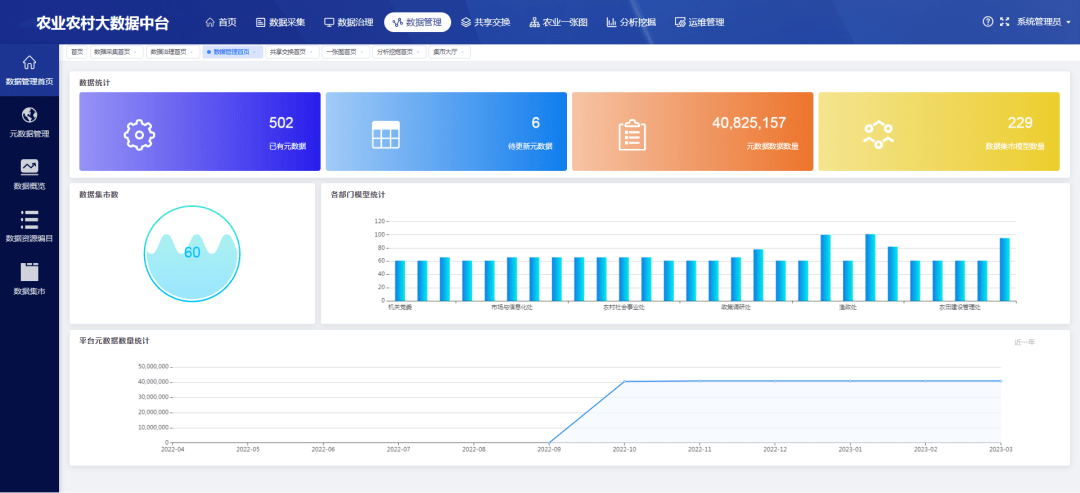Screen dimensions: 1080x493
Task: Open 数据资源编目 list icon in sidebar
Action: click(x=30, y=219)
